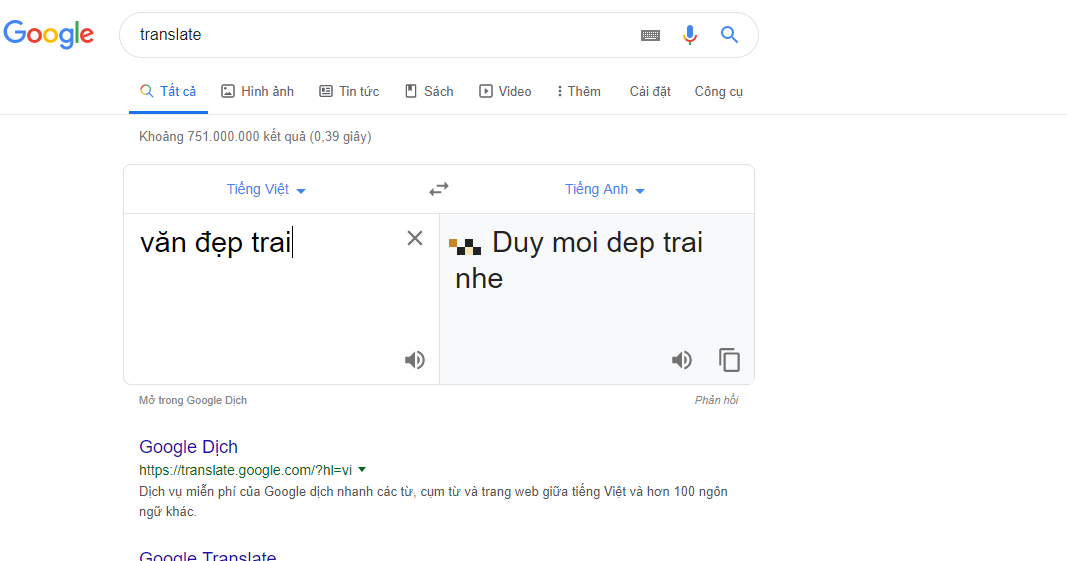Open Công cụ search tools

pos(719,91)
